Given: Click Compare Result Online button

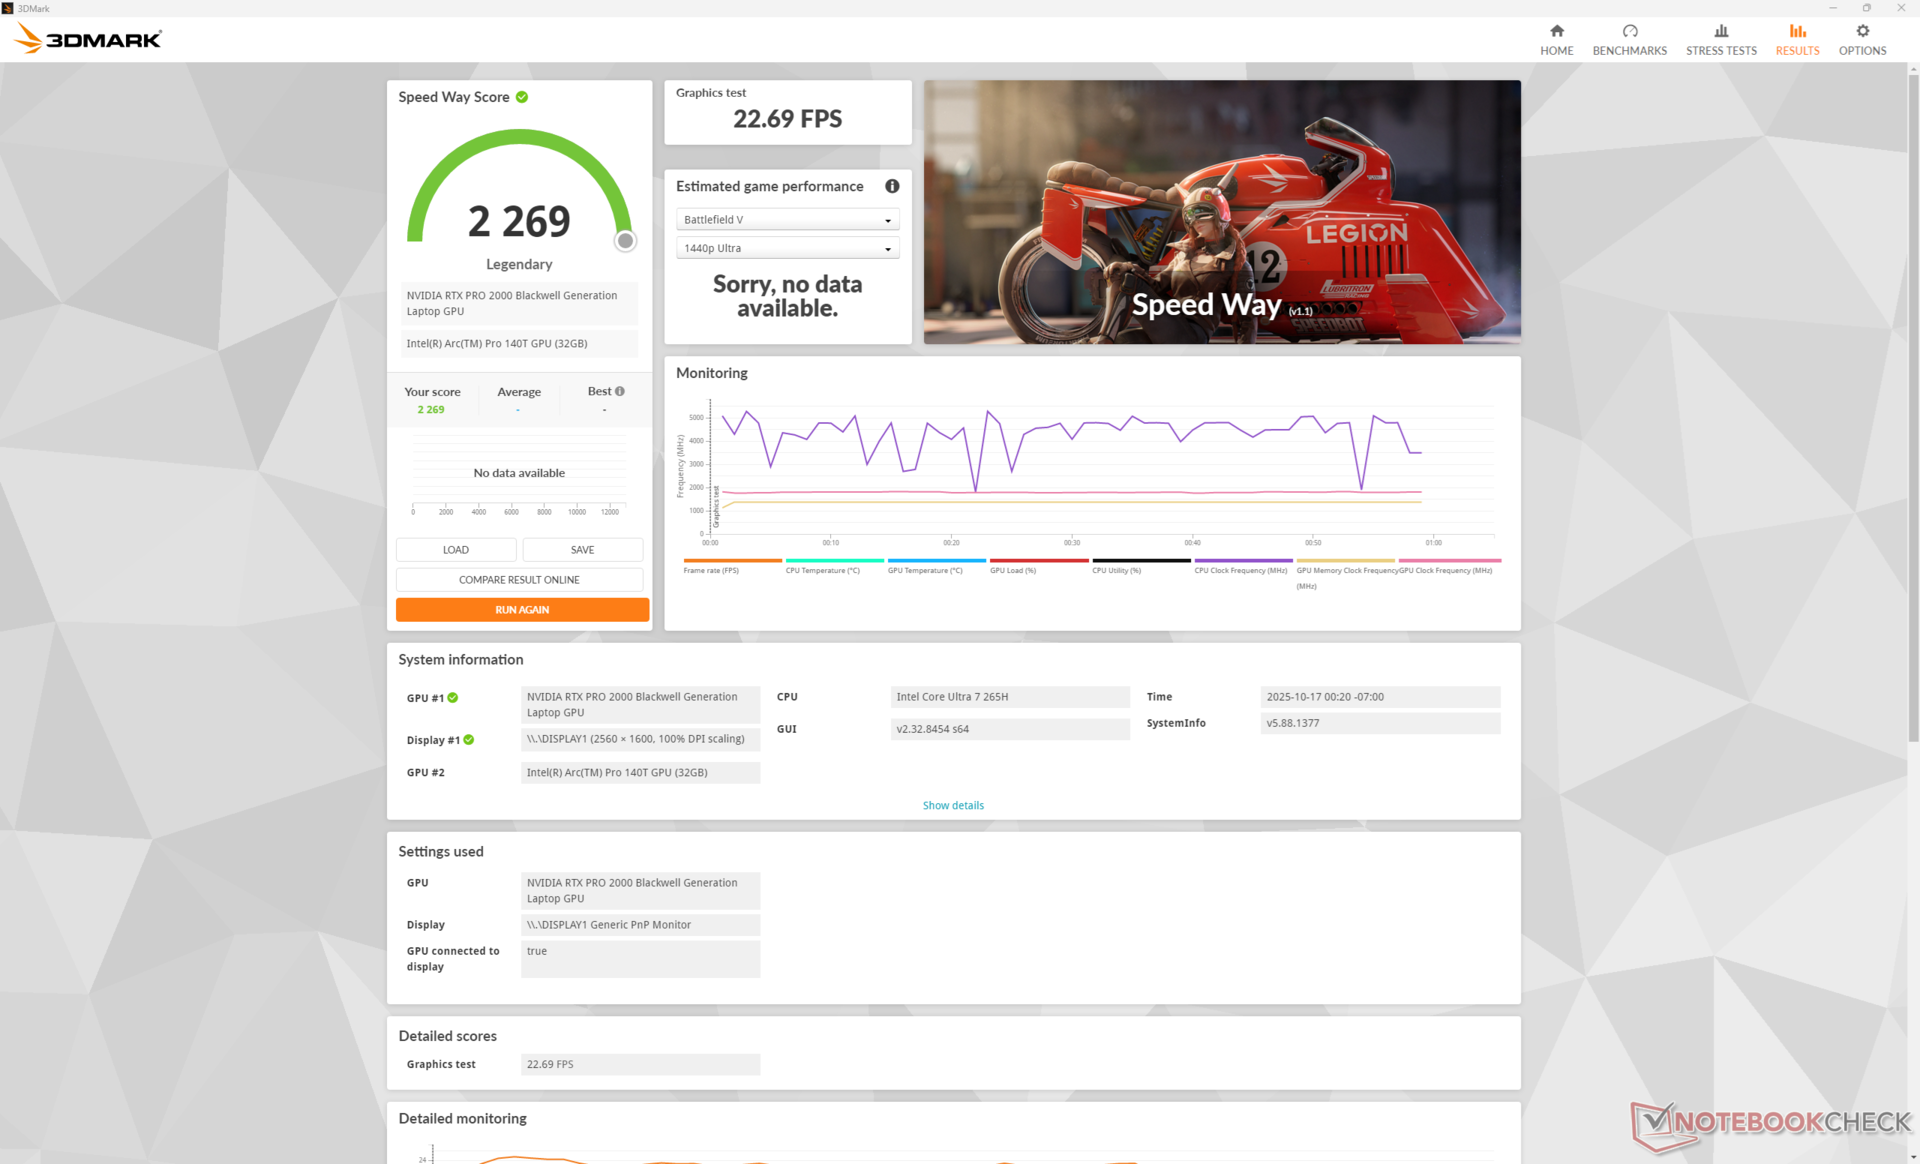Looking at the screenshot, I should (519, 580).
